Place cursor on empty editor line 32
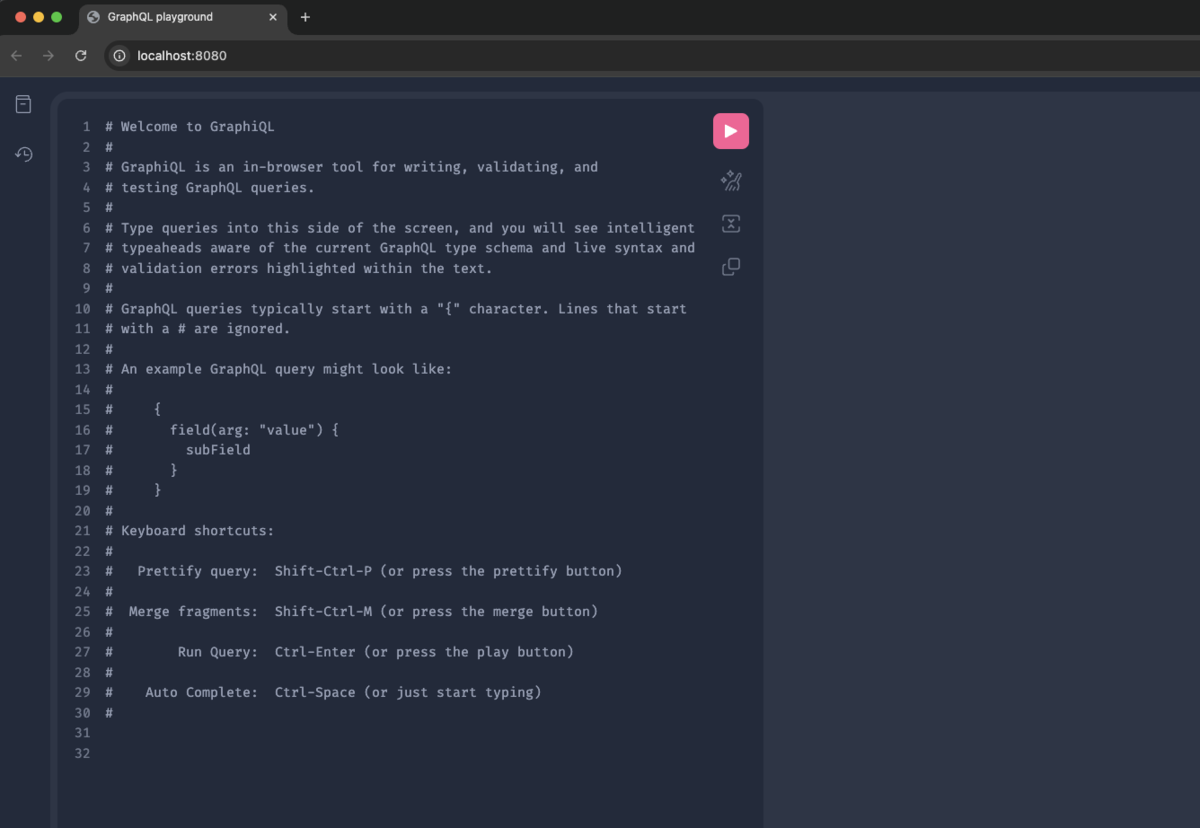Viewport: 1200px width, 828px height. [400, 753]
